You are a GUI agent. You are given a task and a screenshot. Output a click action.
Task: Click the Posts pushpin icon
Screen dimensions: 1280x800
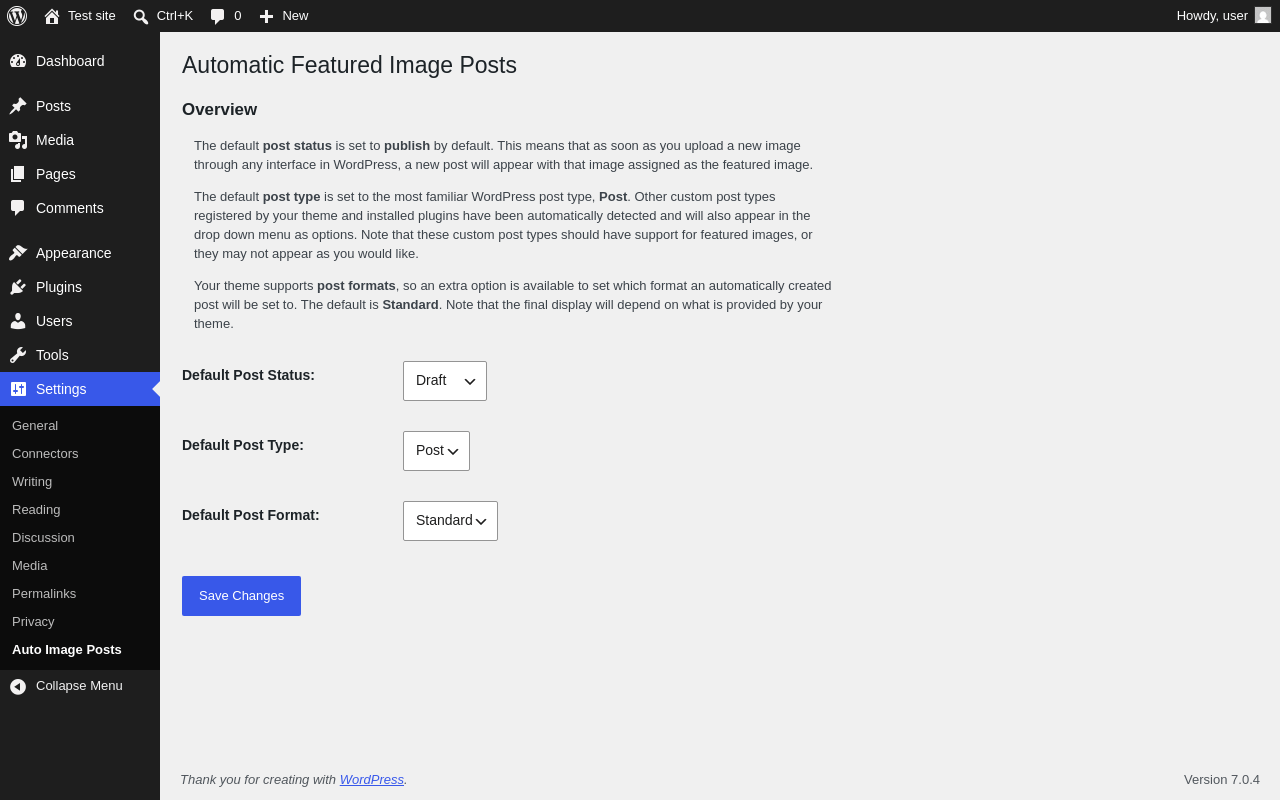[x=18, y=106]
